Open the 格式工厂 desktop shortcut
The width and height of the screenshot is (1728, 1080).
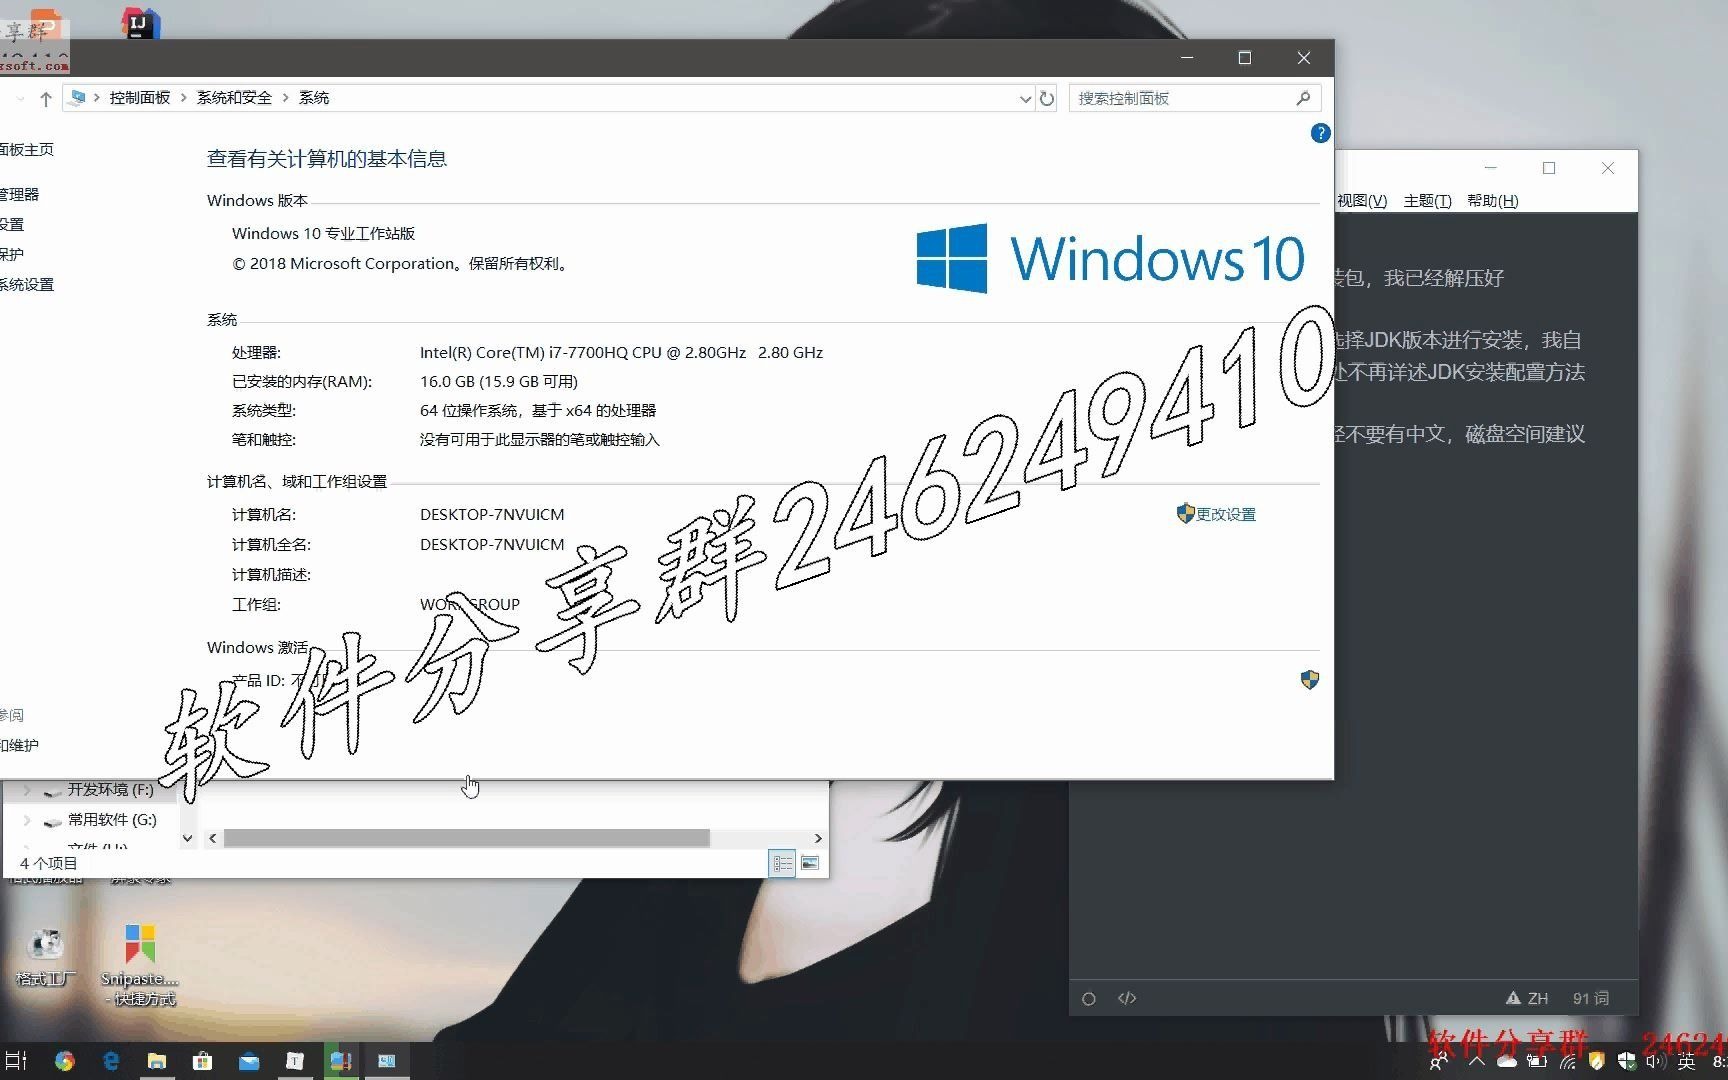45,957
